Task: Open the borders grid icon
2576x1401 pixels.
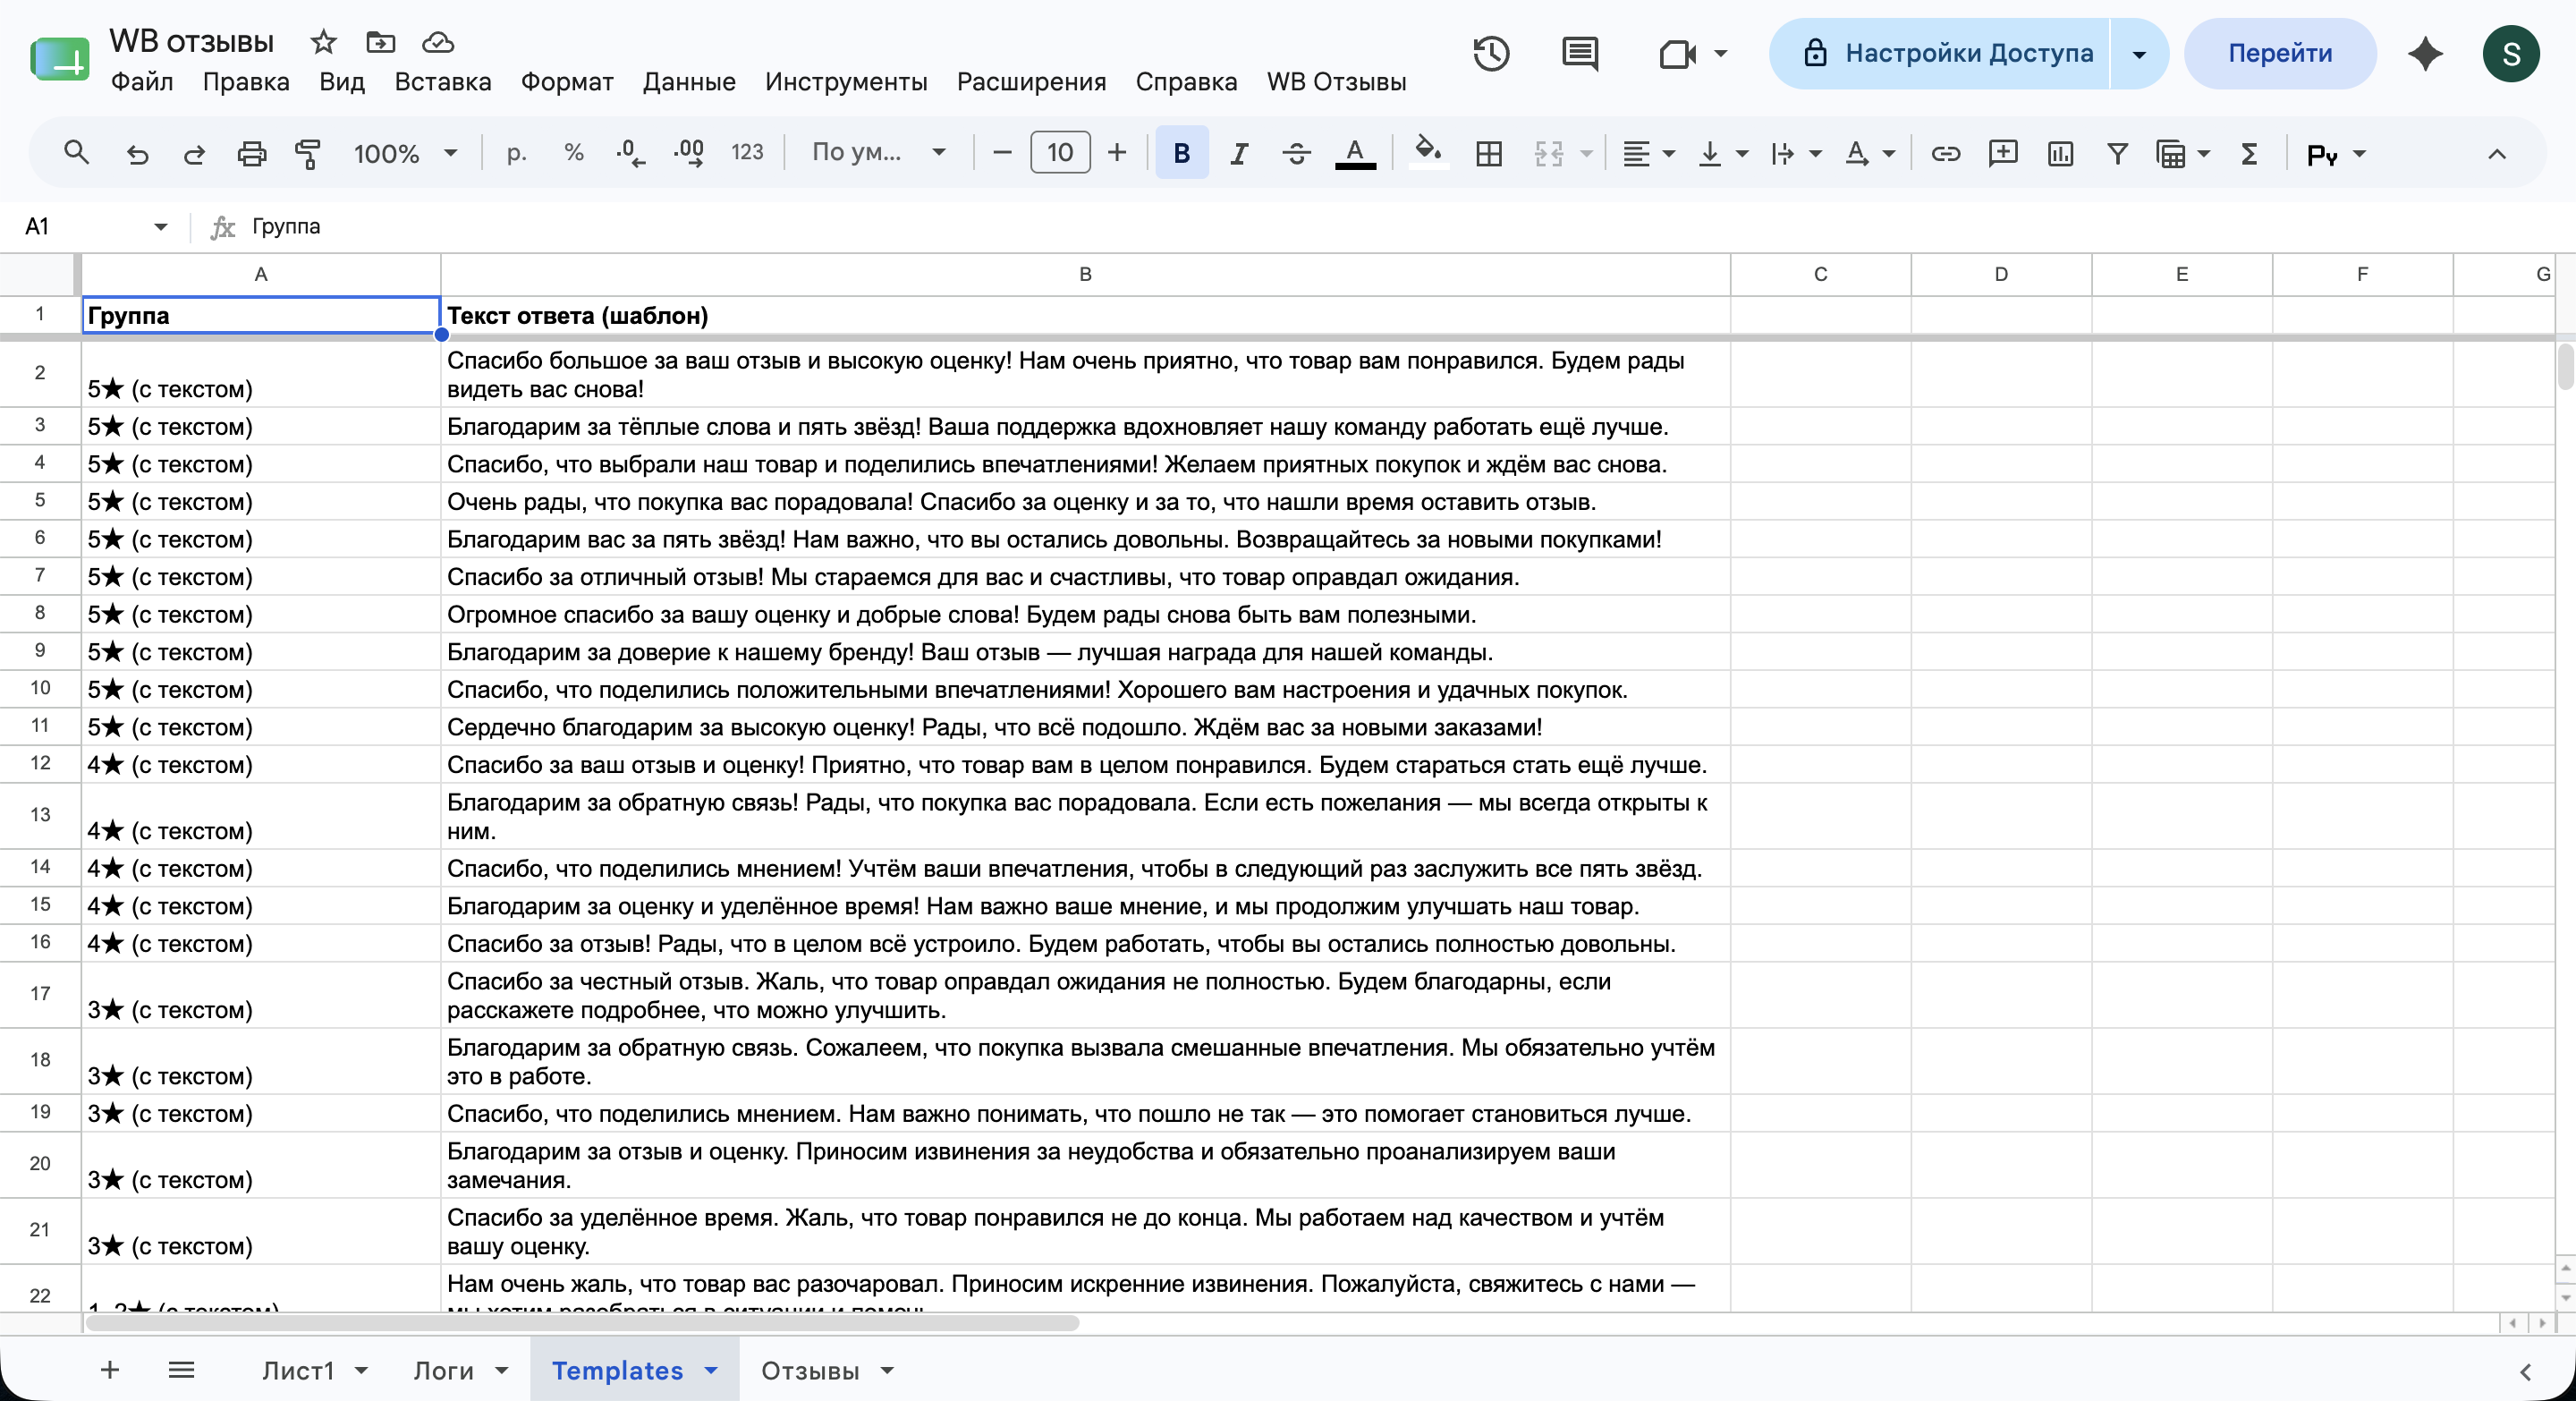Action: pyautogui.click(x=1489, y=153)
